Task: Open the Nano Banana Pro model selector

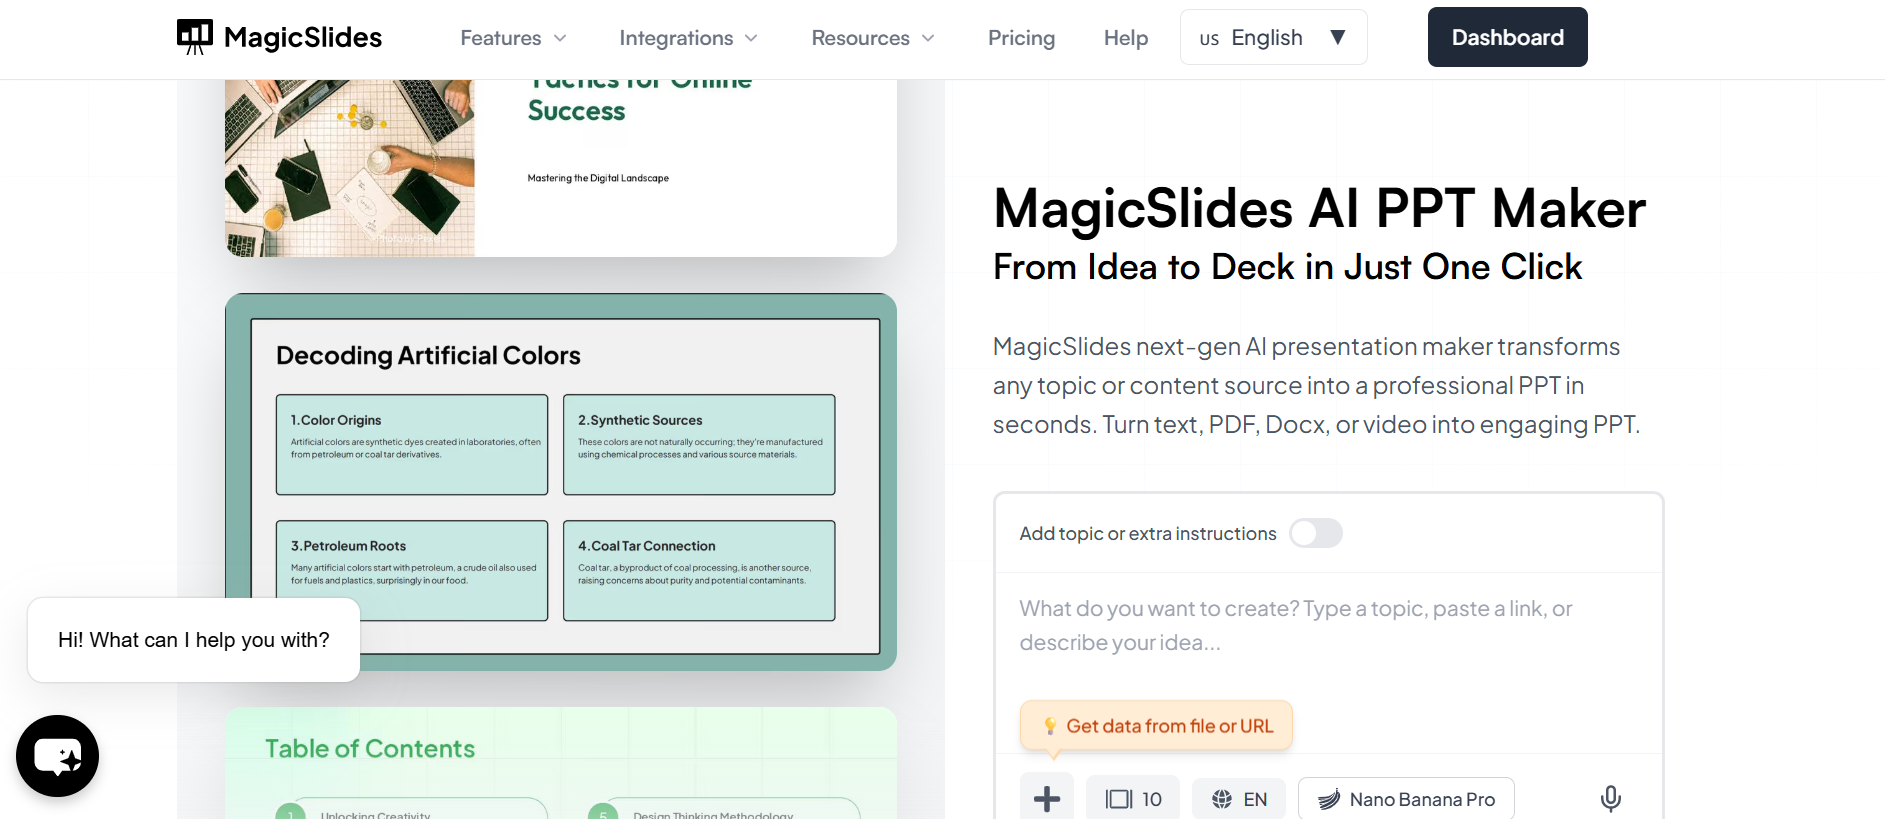Action: [1406, 799]
